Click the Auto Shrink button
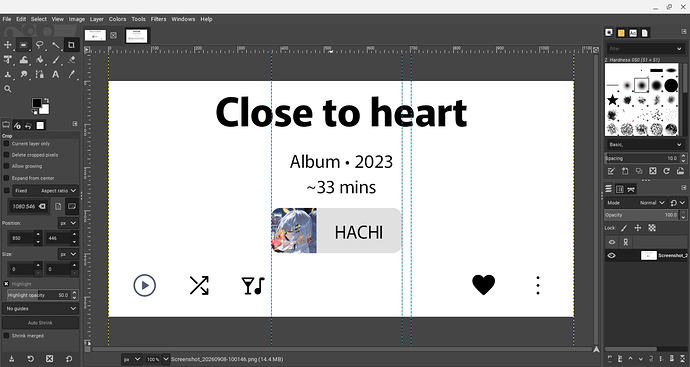The image size is (690, 367). [x=40, y=323]
